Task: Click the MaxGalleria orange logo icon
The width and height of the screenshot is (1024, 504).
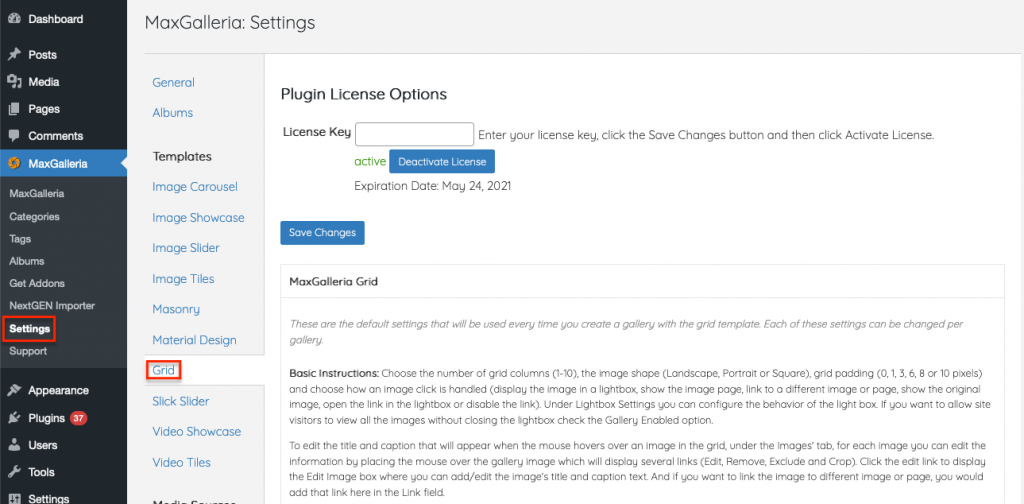Action: pos(14,163)
